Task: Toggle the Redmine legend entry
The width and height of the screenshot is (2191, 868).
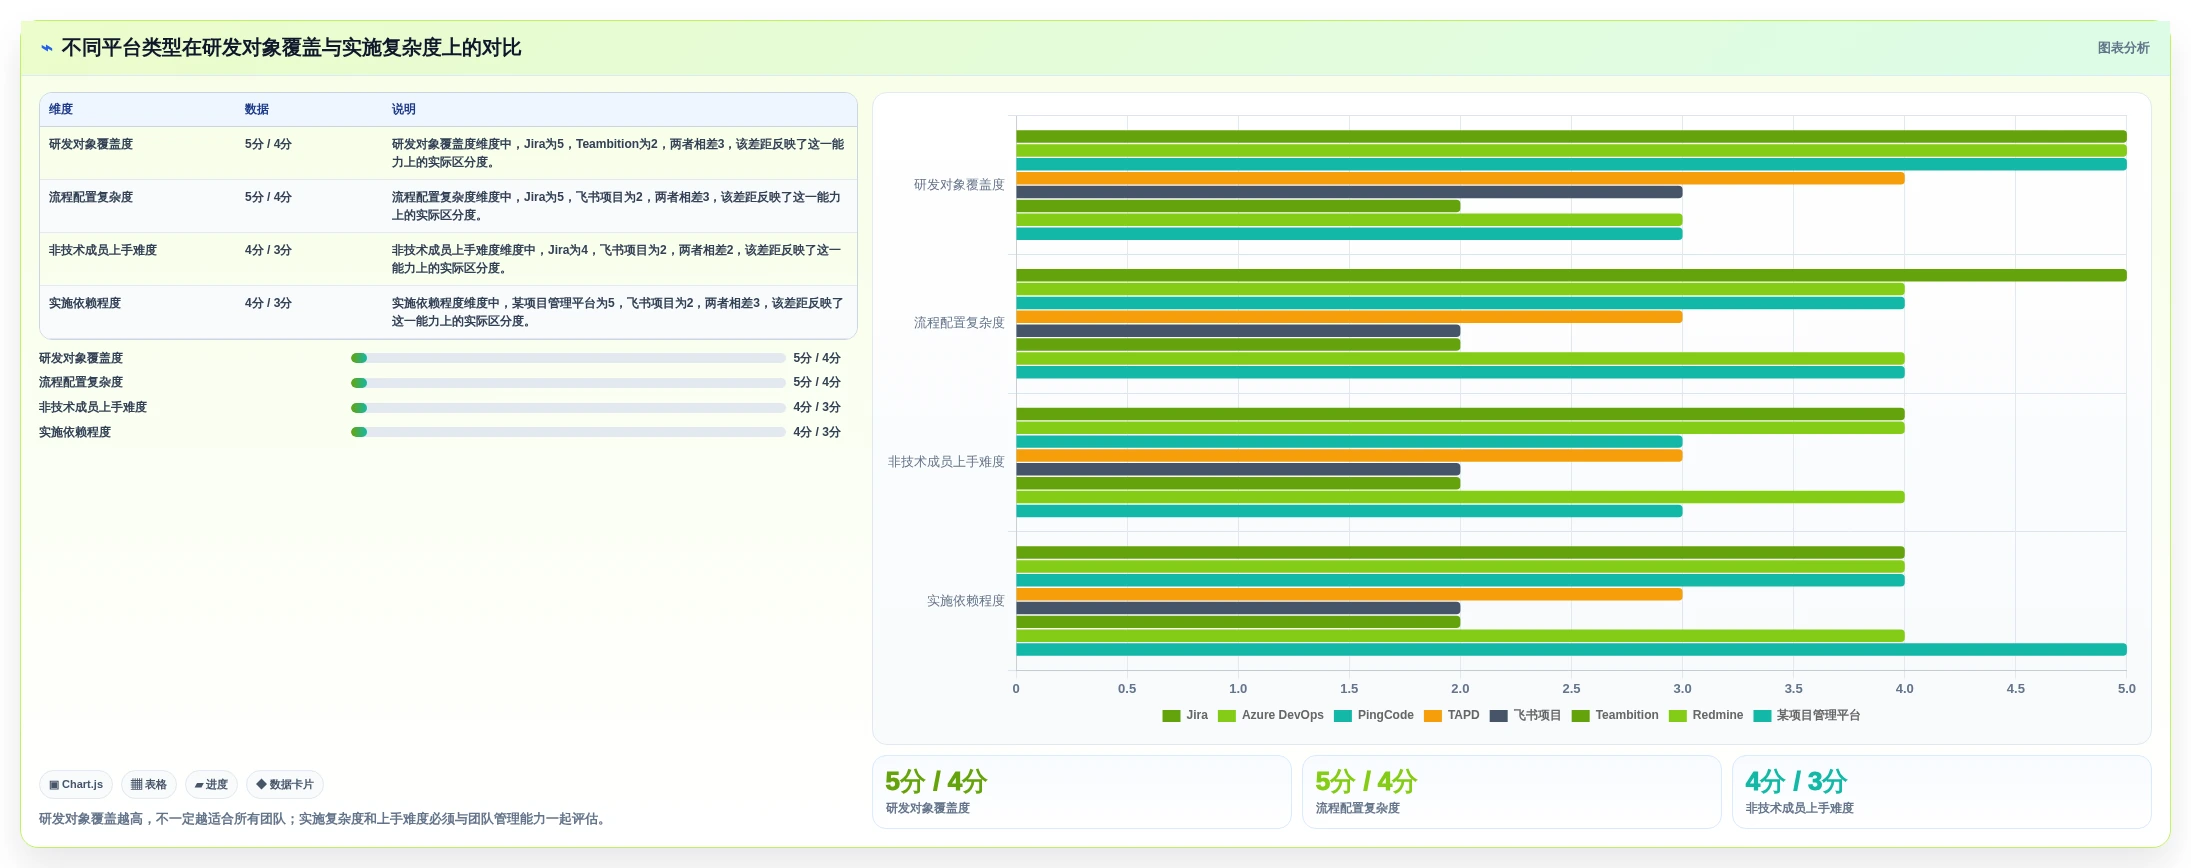Action: (x=1706, y=715)
